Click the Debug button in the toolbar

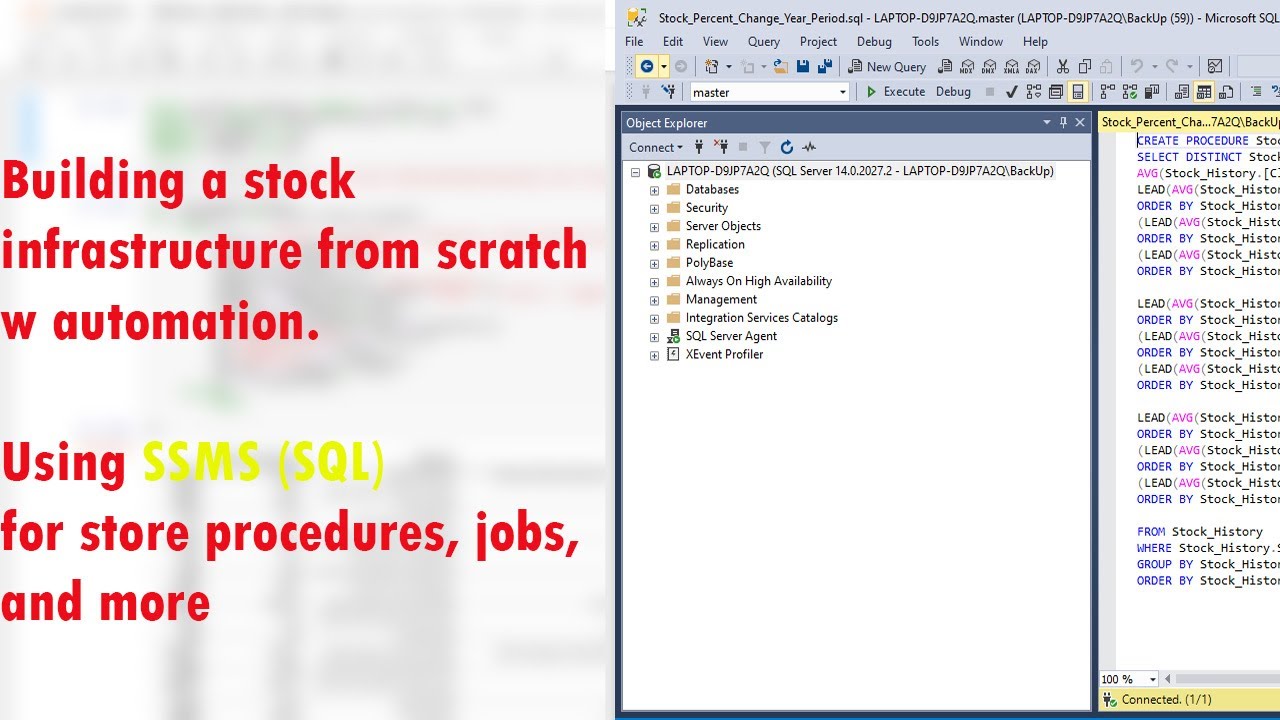(953, 92)
